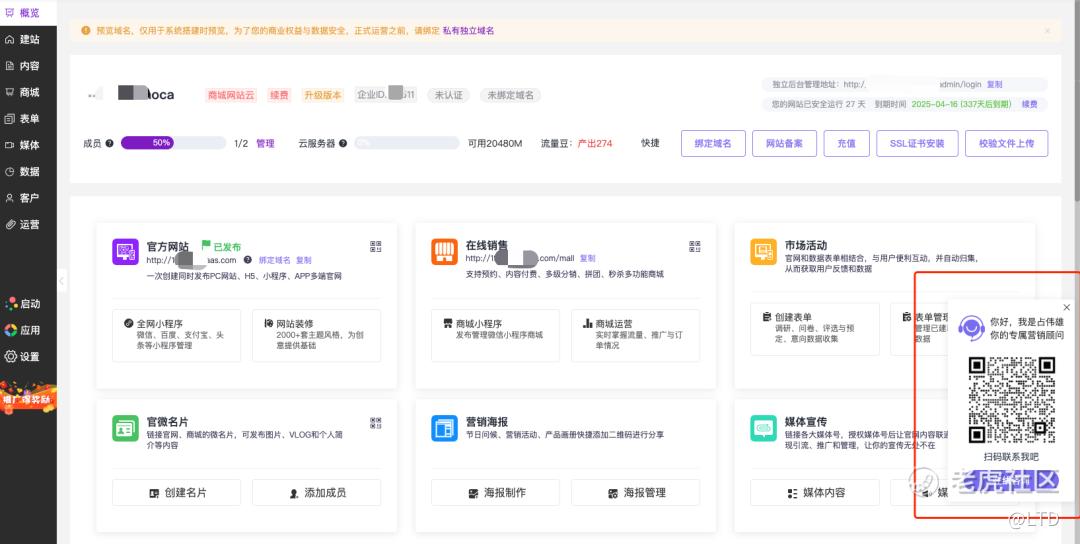Click the 成员 50% progress bar

(x=172, y=143)
